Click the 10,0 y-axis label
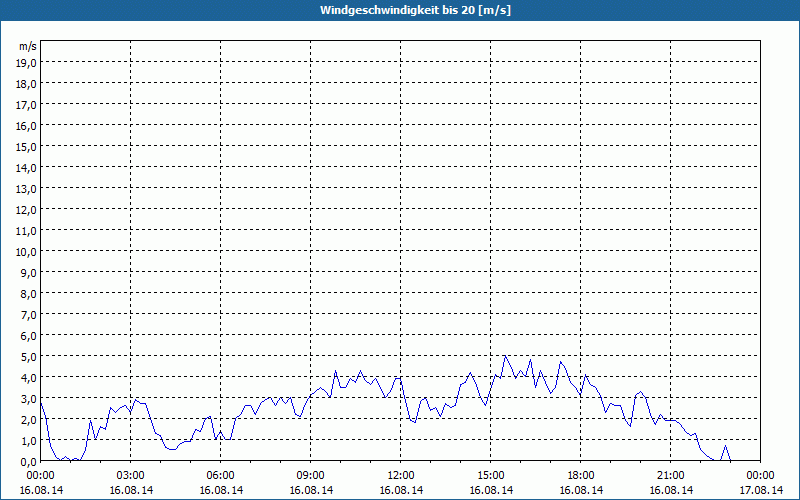The image size is (800, 500). point(27,252)
